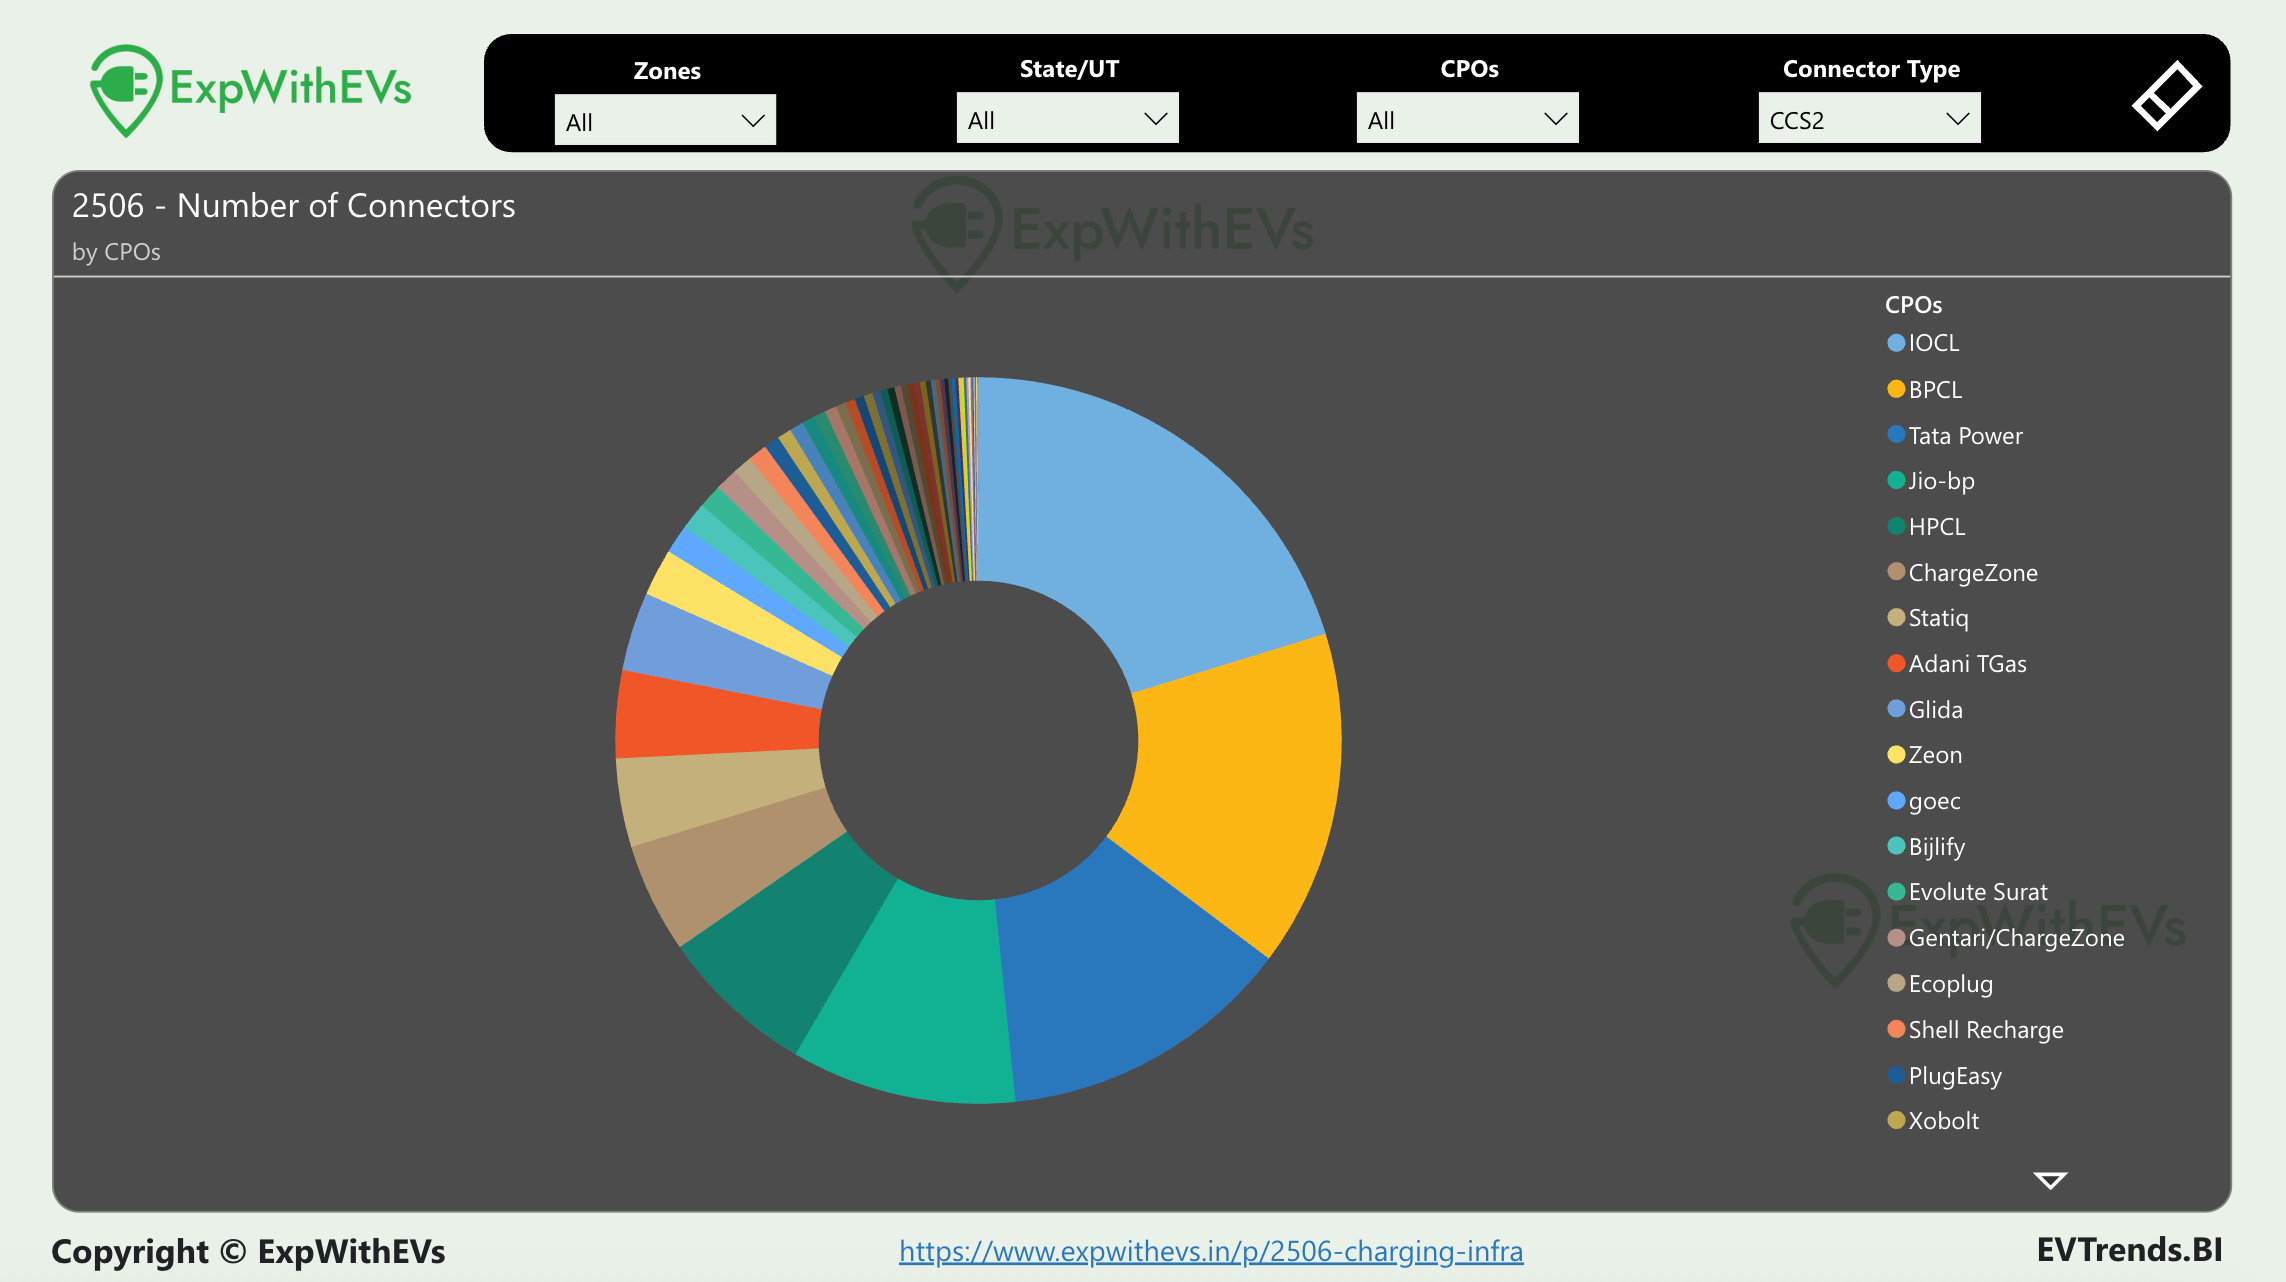Click the Adani TGas legend entry

[x=1957, y=664]
